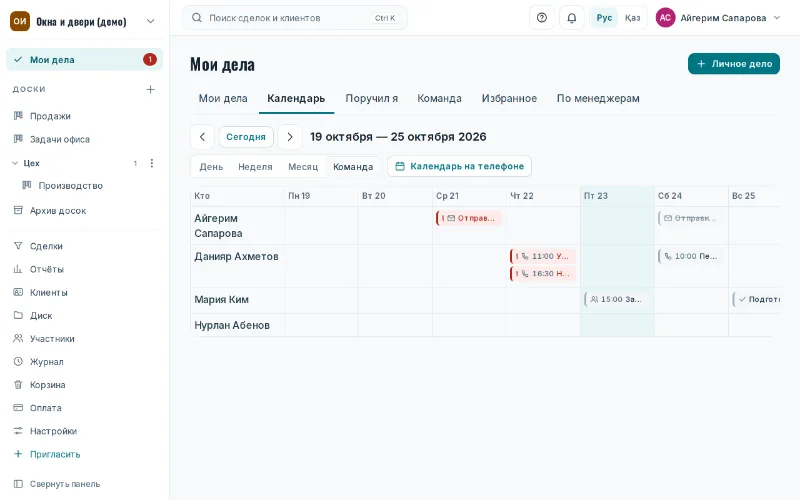Select the Команда view toggle

[x=353, y=167]
